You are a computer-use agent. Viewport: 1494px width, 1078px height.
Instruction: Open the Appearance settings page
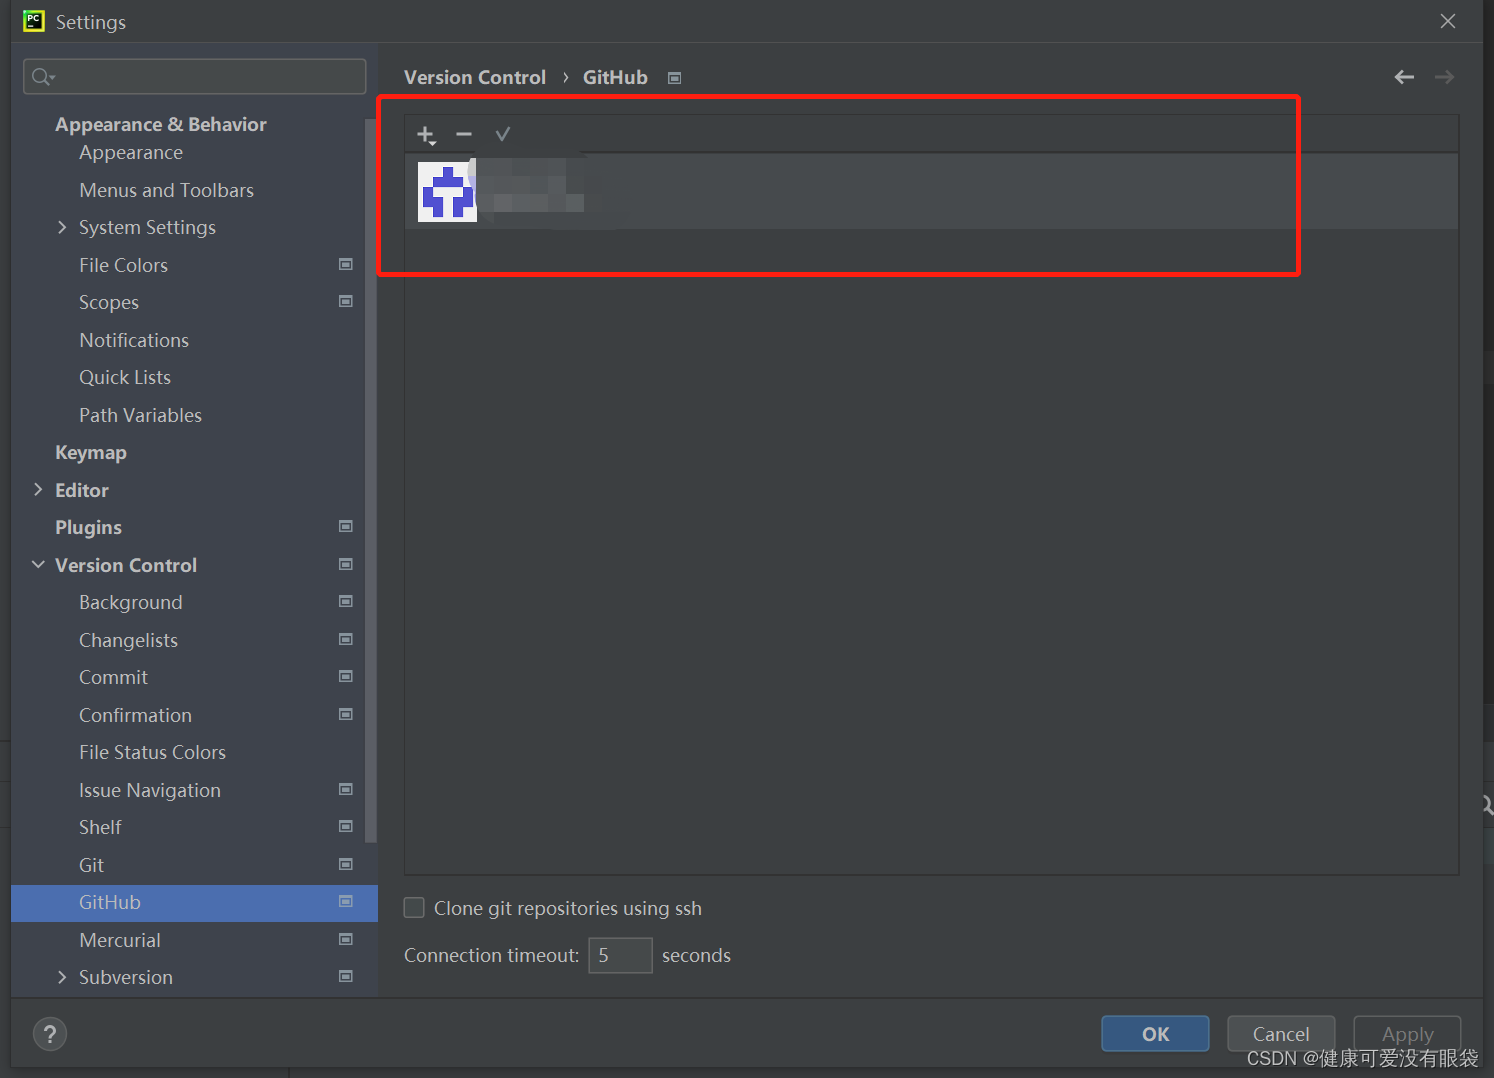(x=131, y=153)
